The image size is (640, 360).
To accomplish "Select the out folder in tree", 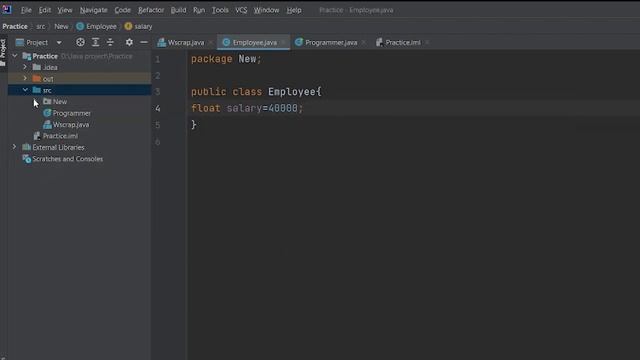I will point(79,79).
